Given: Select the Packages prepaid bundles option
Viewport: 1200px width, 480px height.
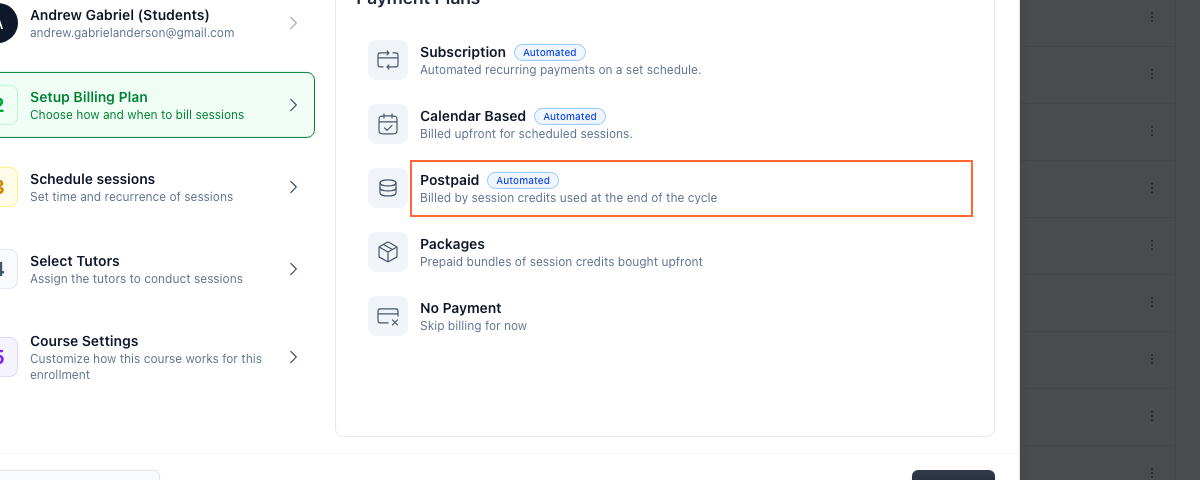Looking at the screenshot, I should coord(670,252).
